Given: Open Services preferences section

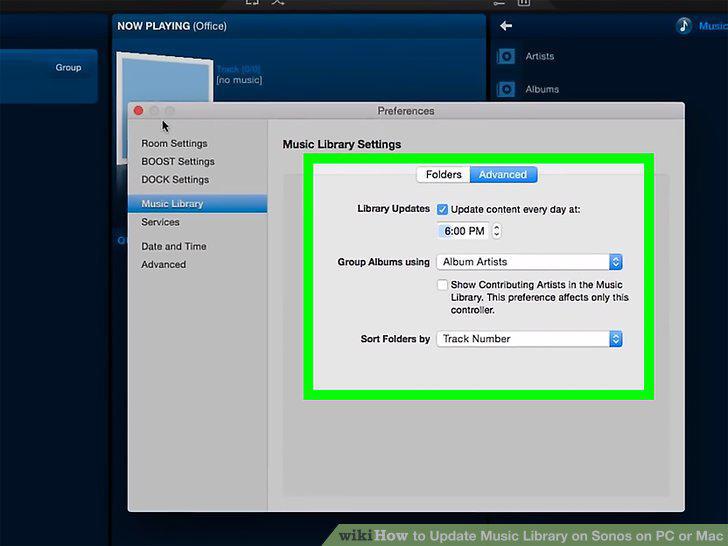Looking at the screenshot, I should (x=160, y=222).
